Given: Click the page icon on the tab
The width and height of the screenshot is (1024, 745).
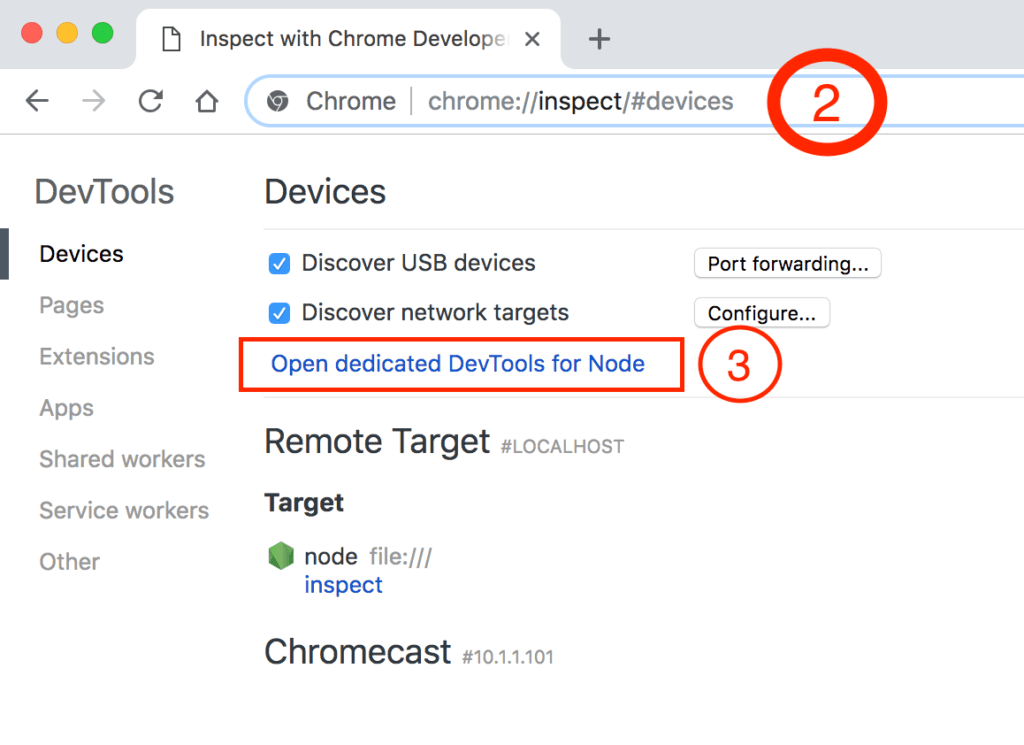Looking at the screenshot, I should 172,39.
